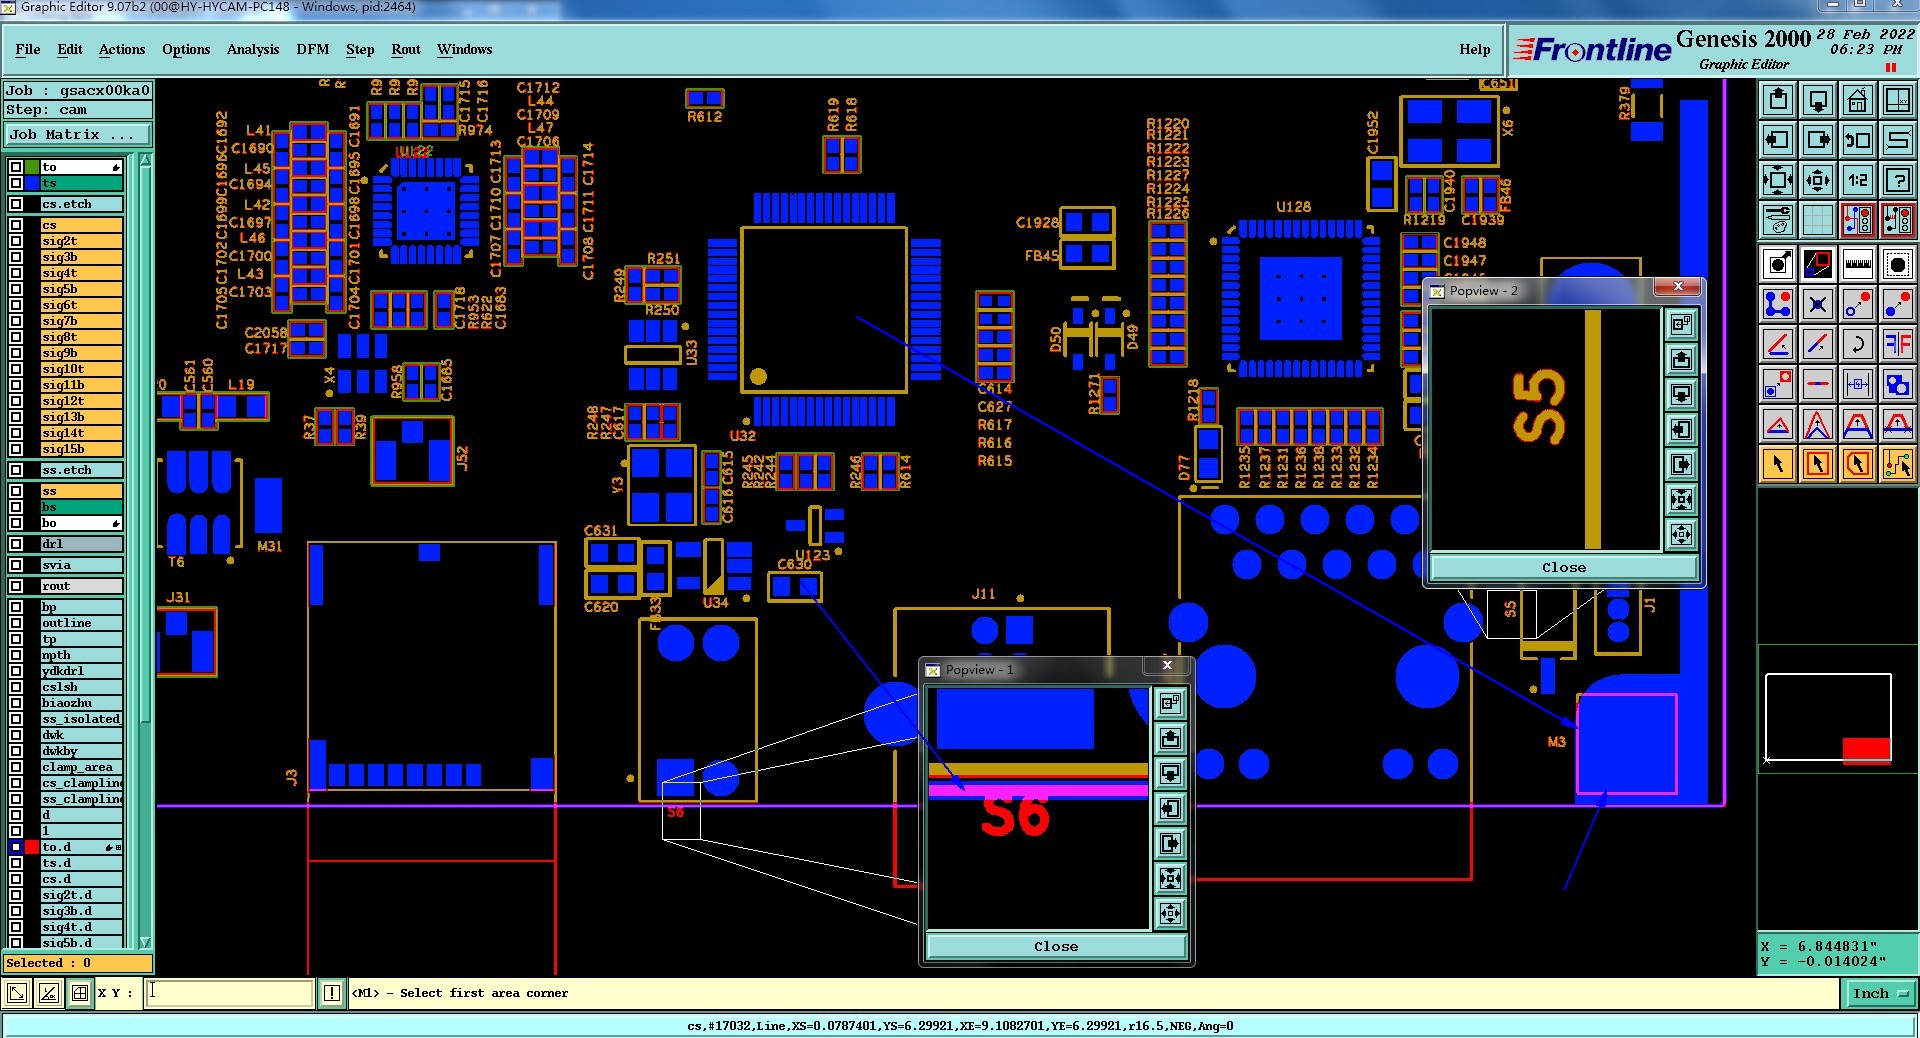Select the ruler measure tool
The height and width of the screenshot is (1038, 1920).
[x=1858, y=264]
